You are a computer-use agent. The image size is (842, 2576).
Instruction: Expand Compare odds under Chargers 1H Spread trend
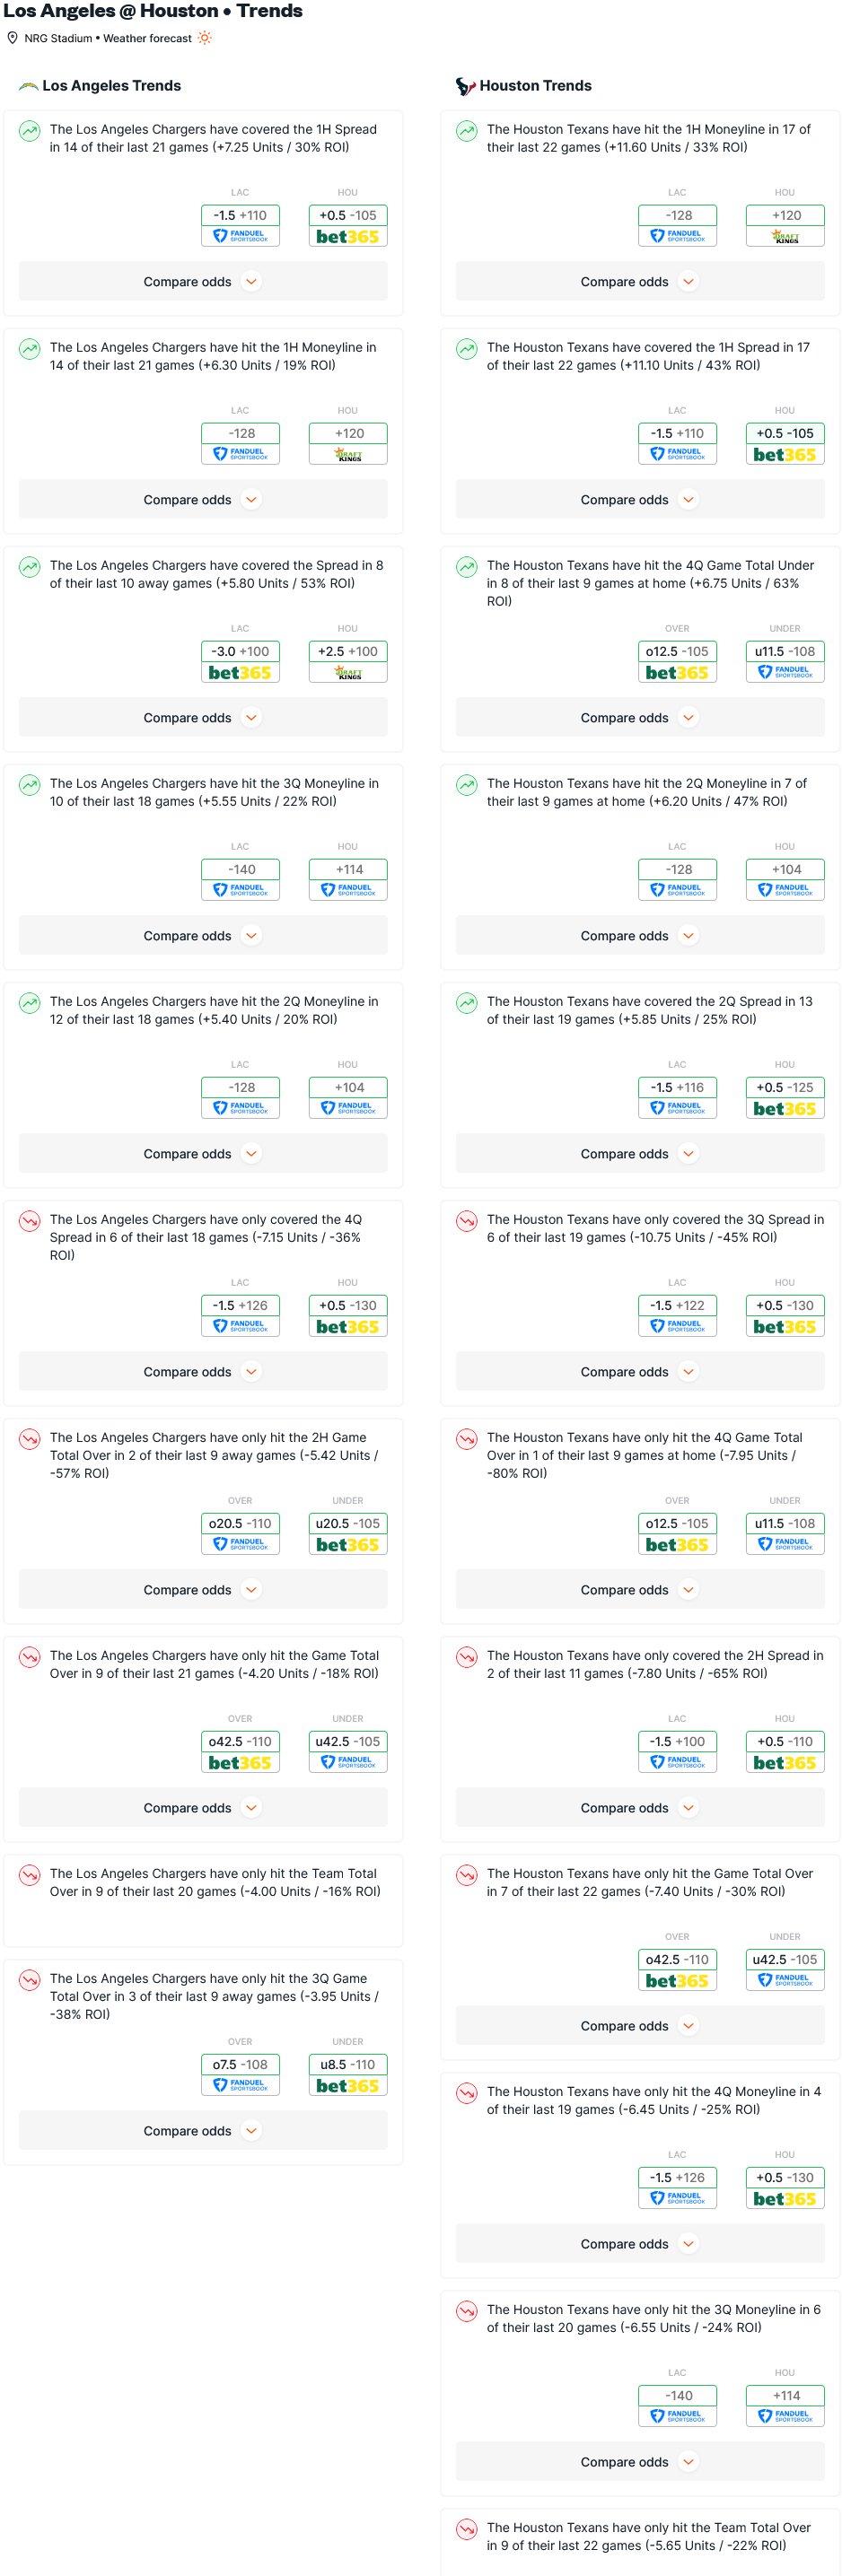(x=203, y=282)
